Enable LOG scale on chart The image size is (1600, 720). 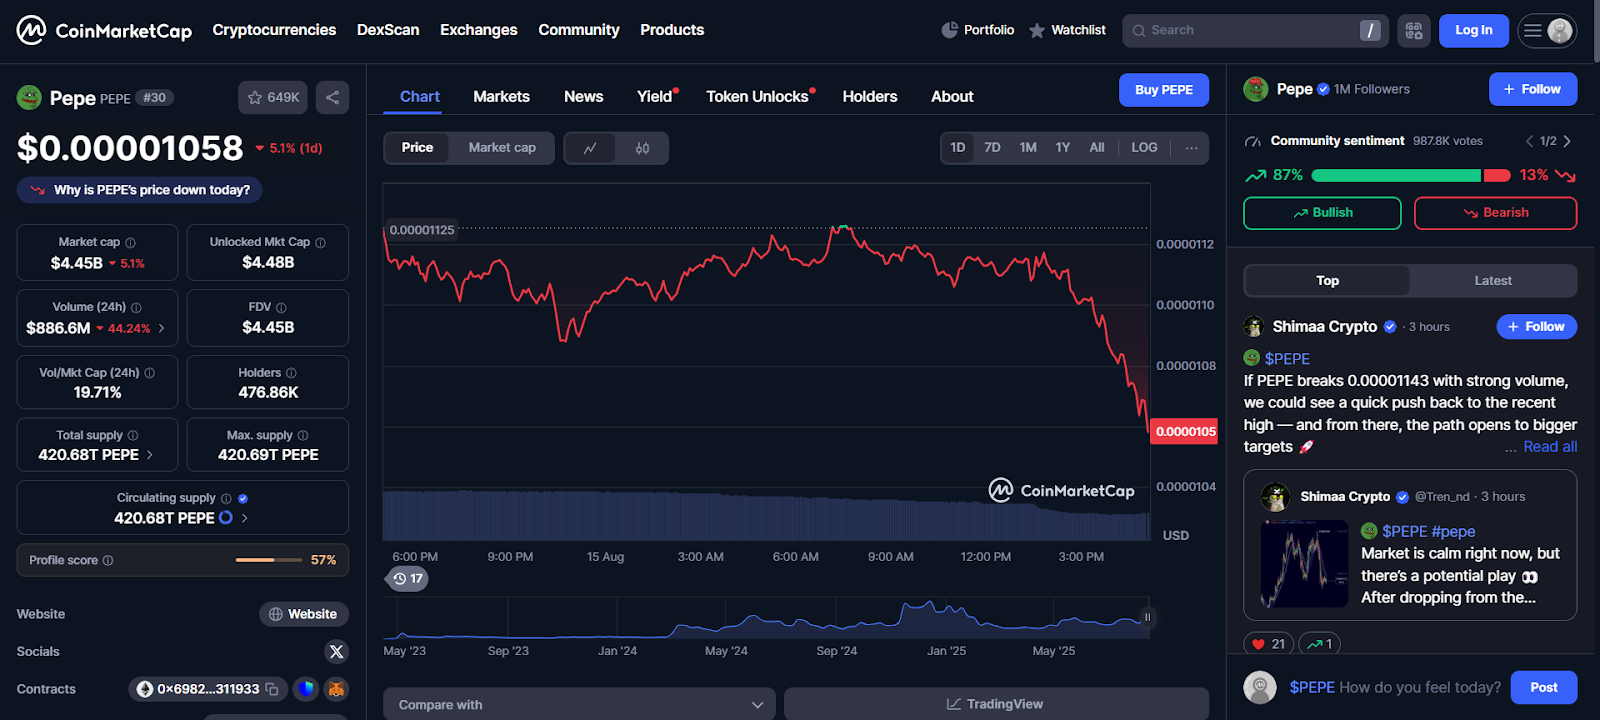[1144, 148]
